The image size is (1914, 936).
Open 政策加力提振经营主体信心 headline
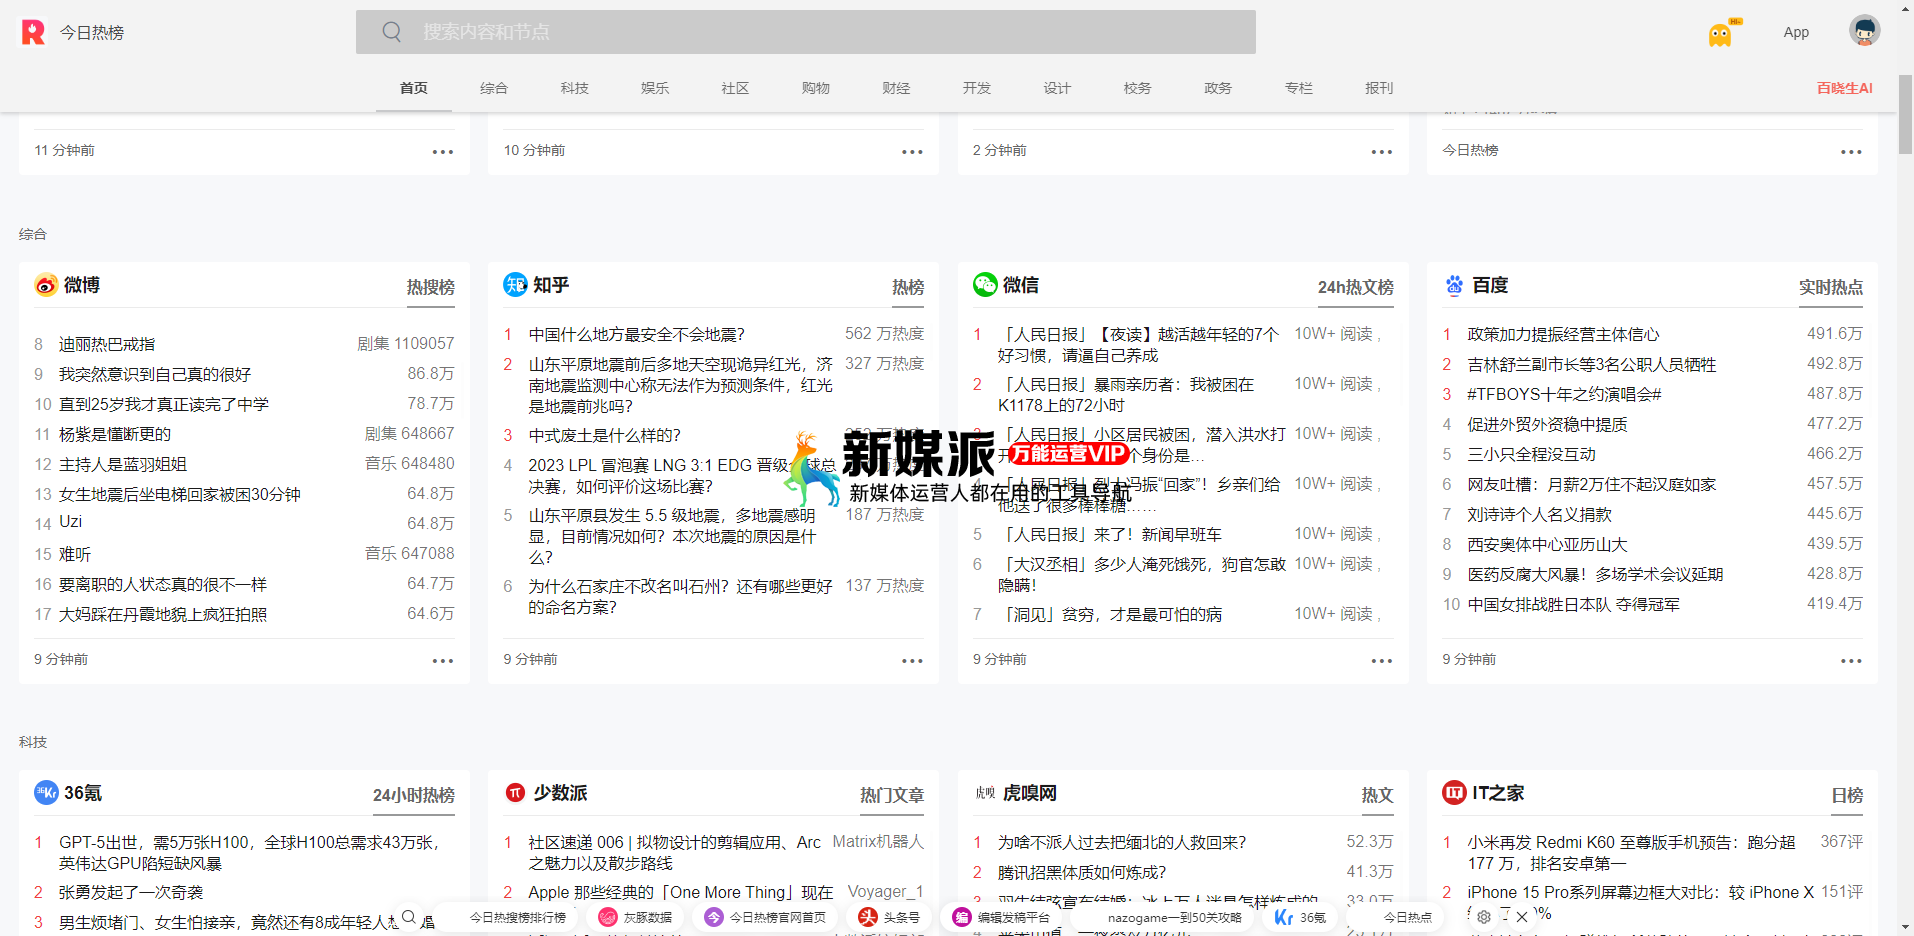tap(1563, 335)
